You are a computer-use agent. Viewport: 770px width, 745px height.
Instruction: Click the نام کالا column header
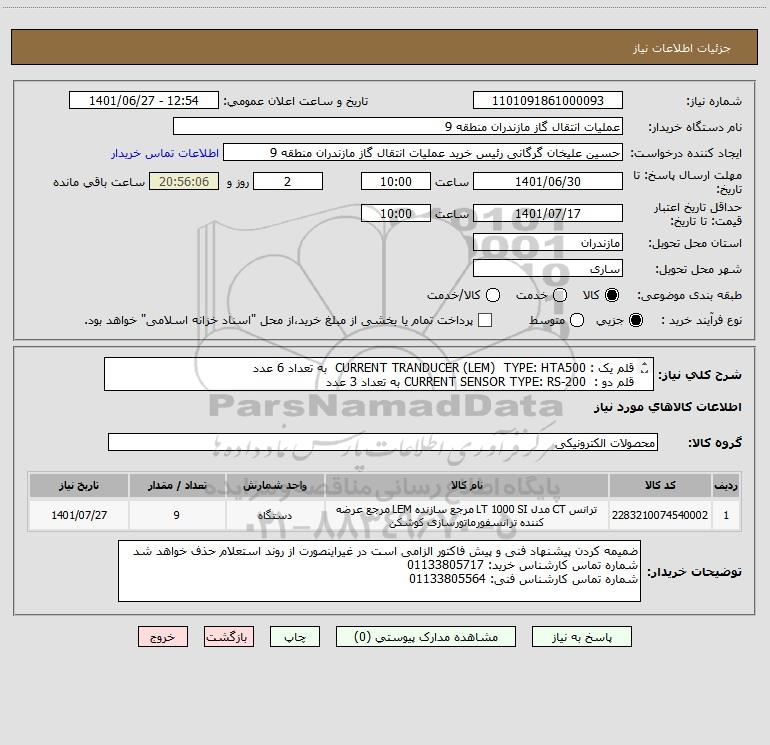467,485
